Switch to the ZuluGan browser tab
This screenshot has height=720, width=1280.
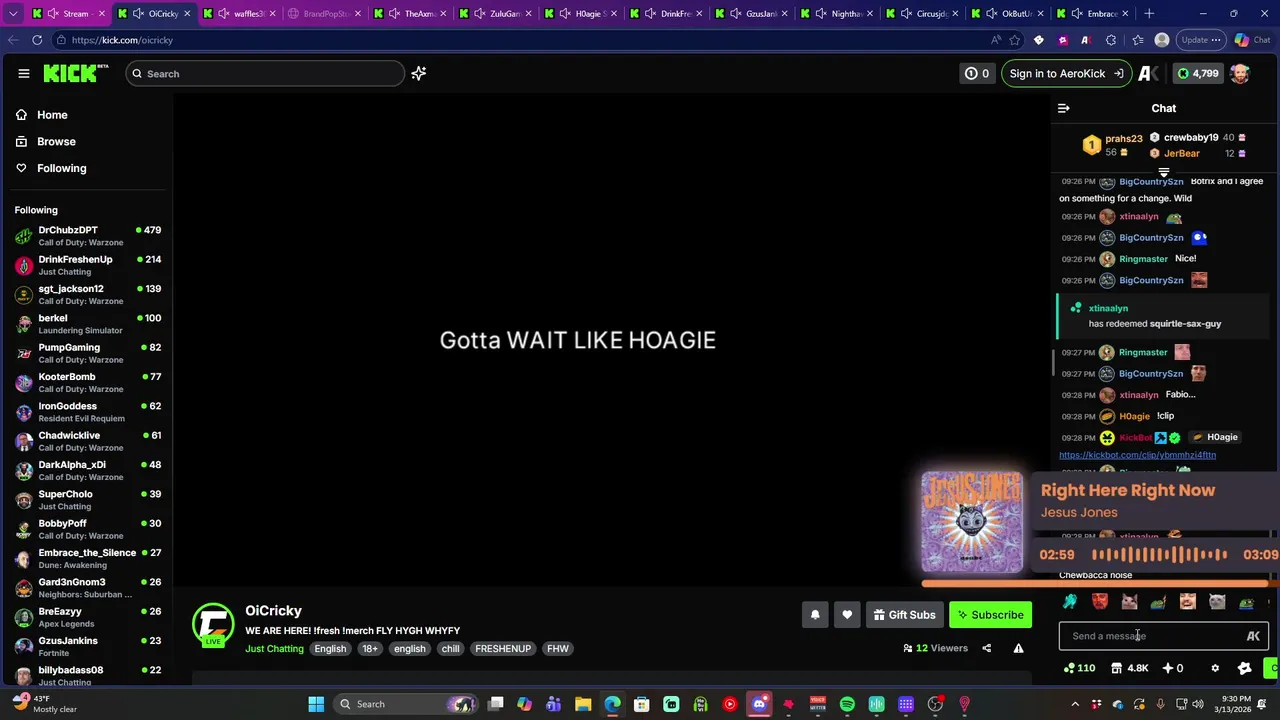tap(497, 14)
